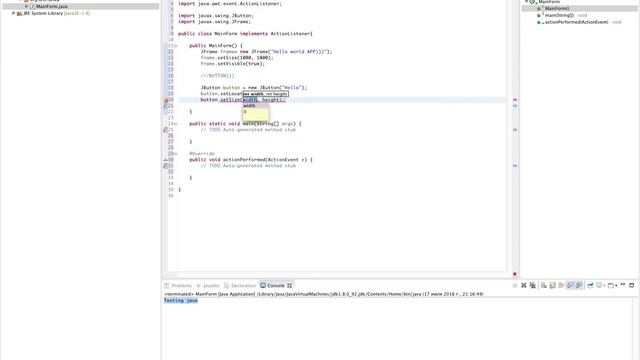This screenshot has height=360, width=640.
Task: Collapse the MainForm() constructor fold at line 11
Action: pos(176,46)
